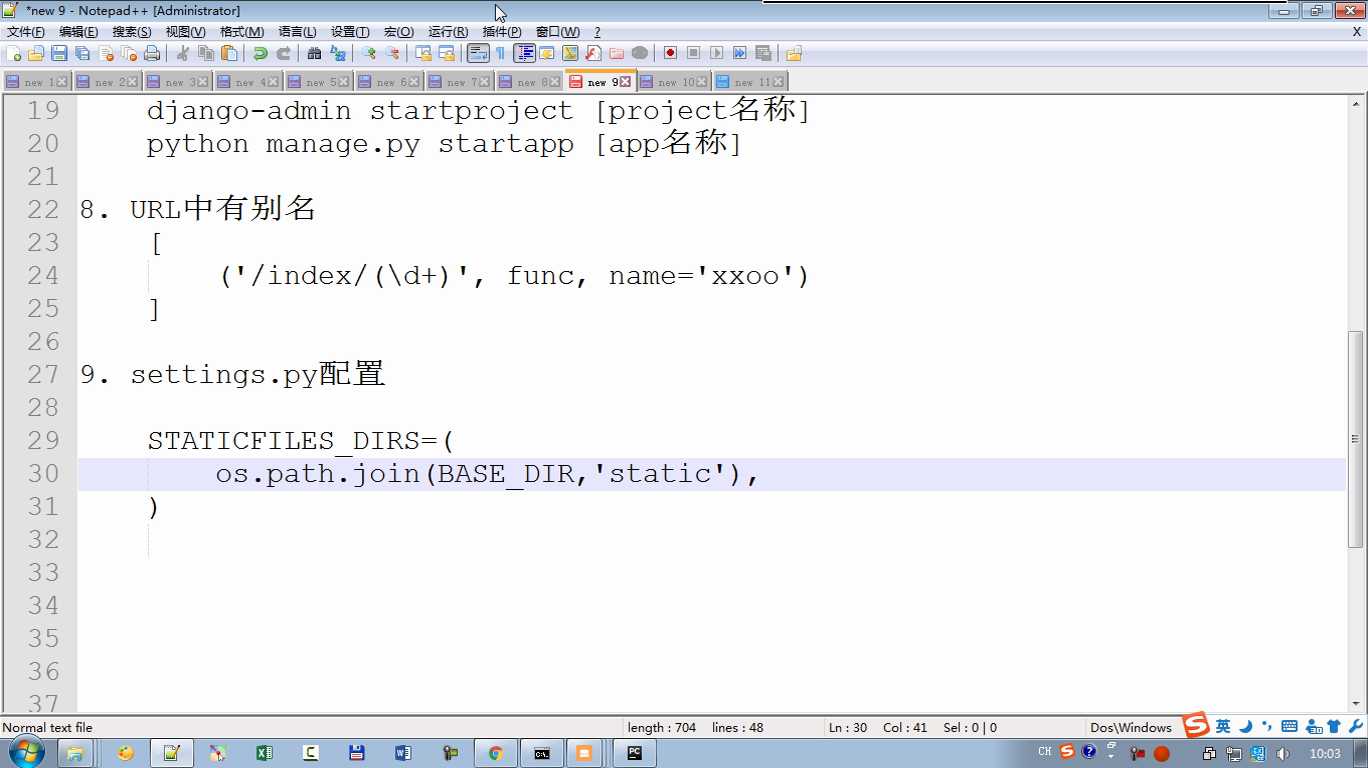
Task: Click the Redo arrow icon
Action: tap(283, 53)
